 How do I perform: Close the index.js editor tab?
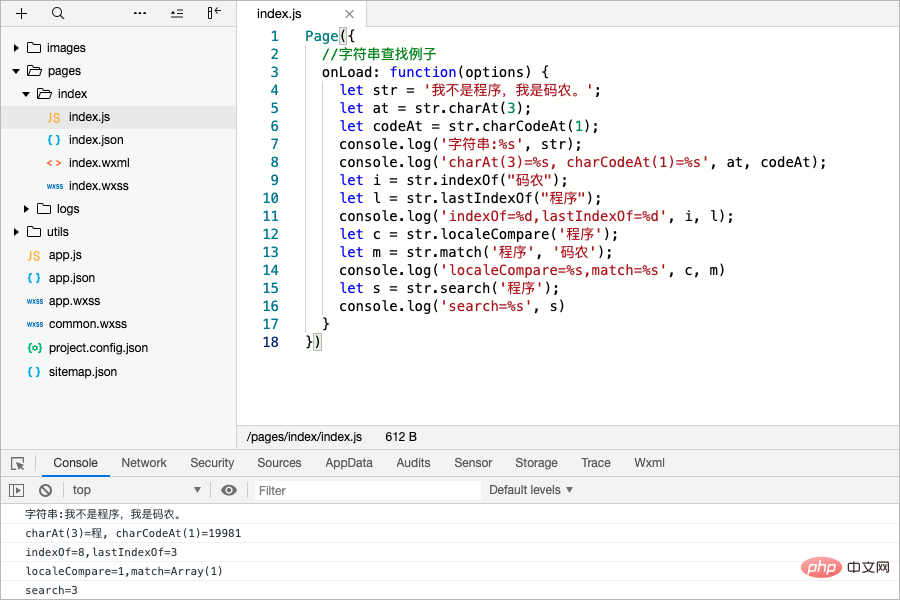pyautogui.click(x=348, y=14)
